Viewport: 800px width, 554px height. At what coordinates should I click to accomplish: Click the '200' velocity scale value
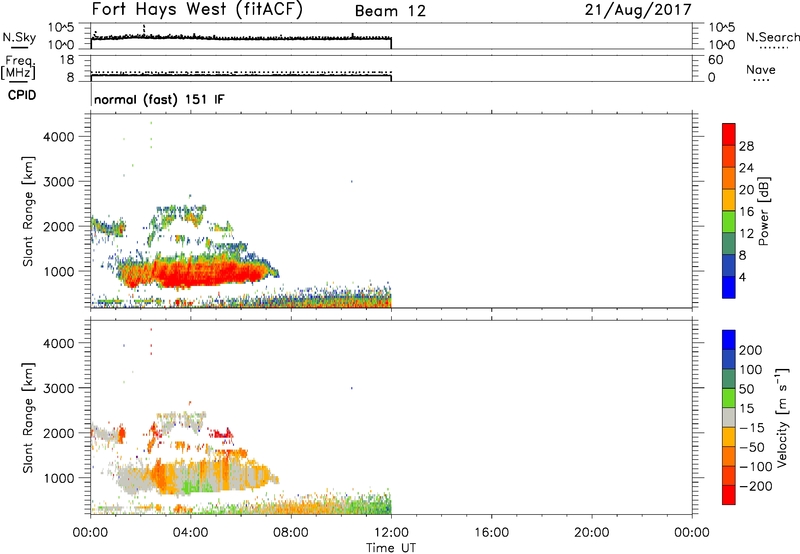click(751, 350)
